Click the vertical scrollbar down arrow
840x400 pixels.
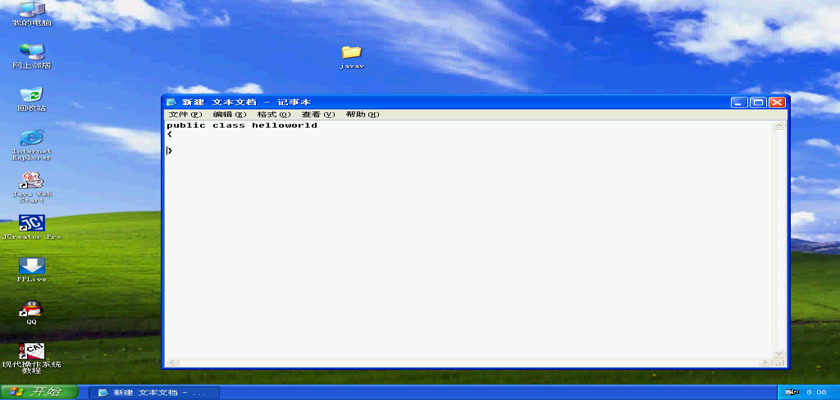click(779, 353)
